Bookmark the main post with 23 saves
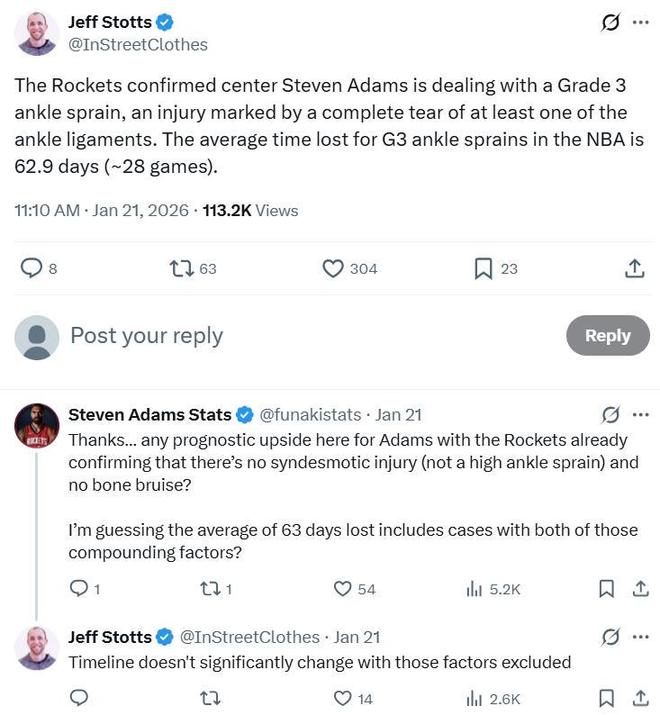 point(483,268)
